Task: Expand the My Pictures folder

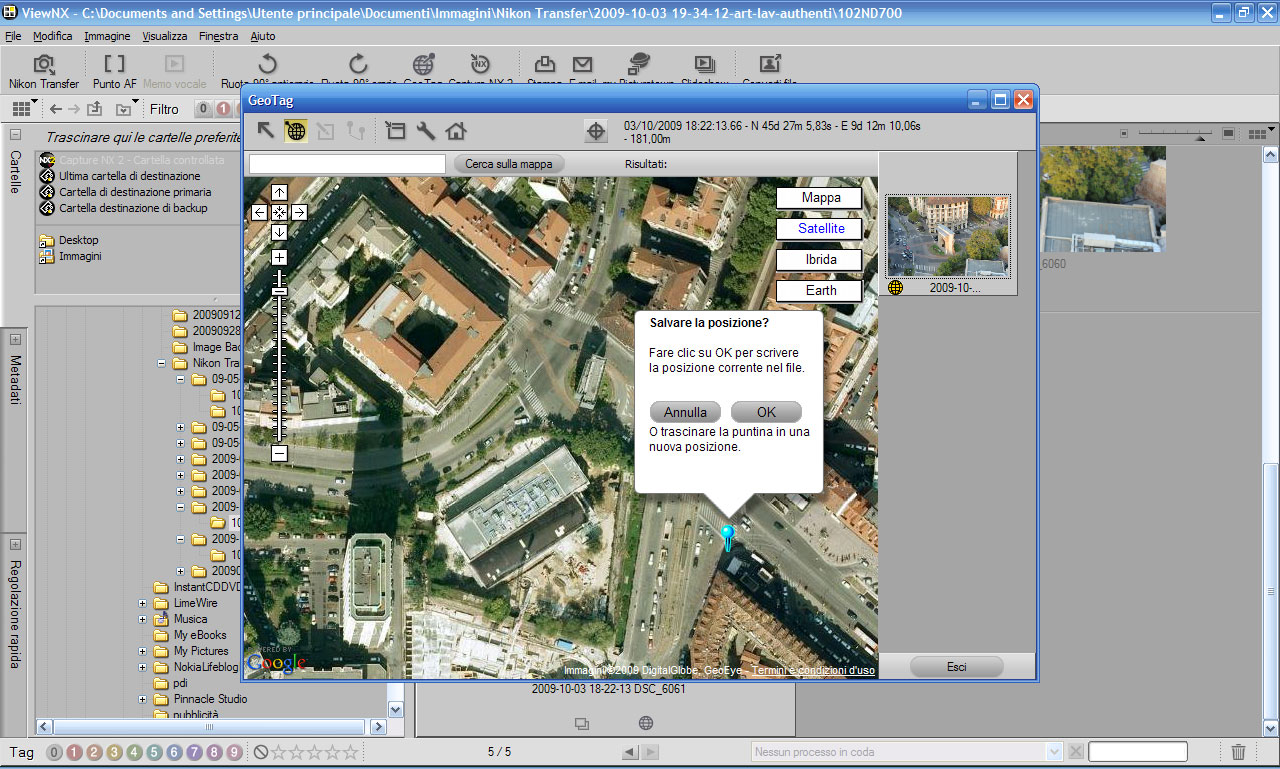Action: coord(143,652)
